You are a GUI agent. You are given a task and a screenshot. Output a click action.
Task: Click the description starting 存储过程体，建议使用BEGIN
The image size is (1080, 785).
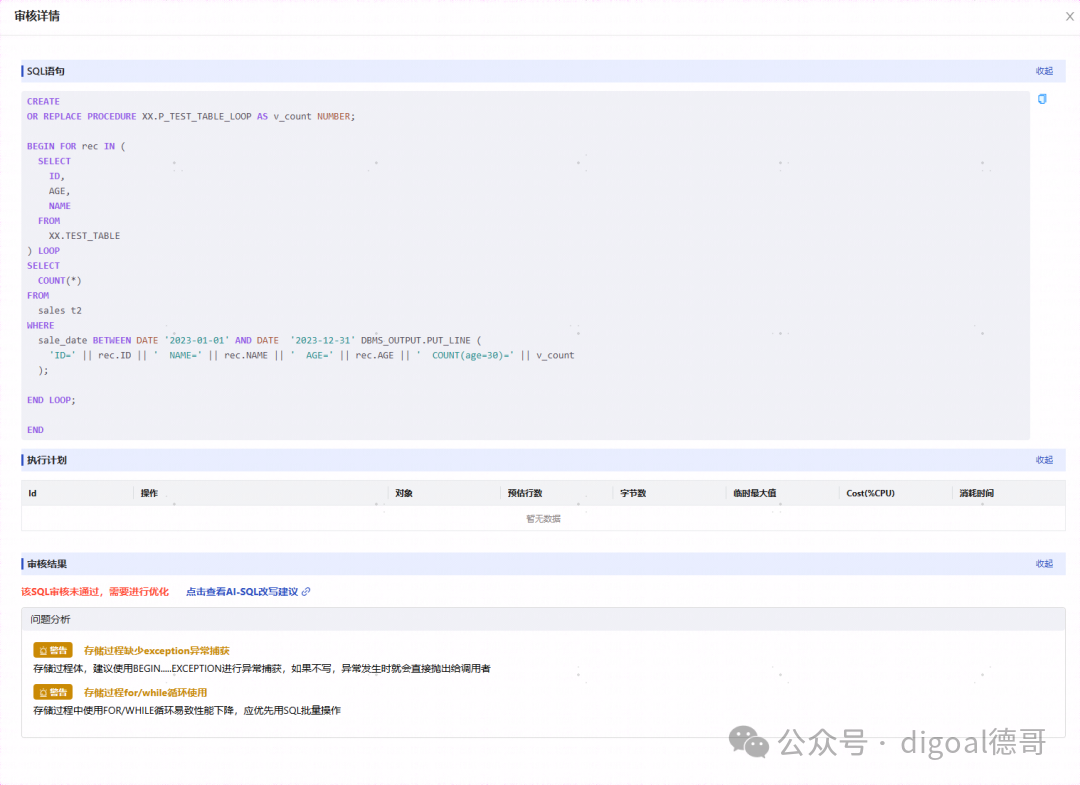pos(262,669)
